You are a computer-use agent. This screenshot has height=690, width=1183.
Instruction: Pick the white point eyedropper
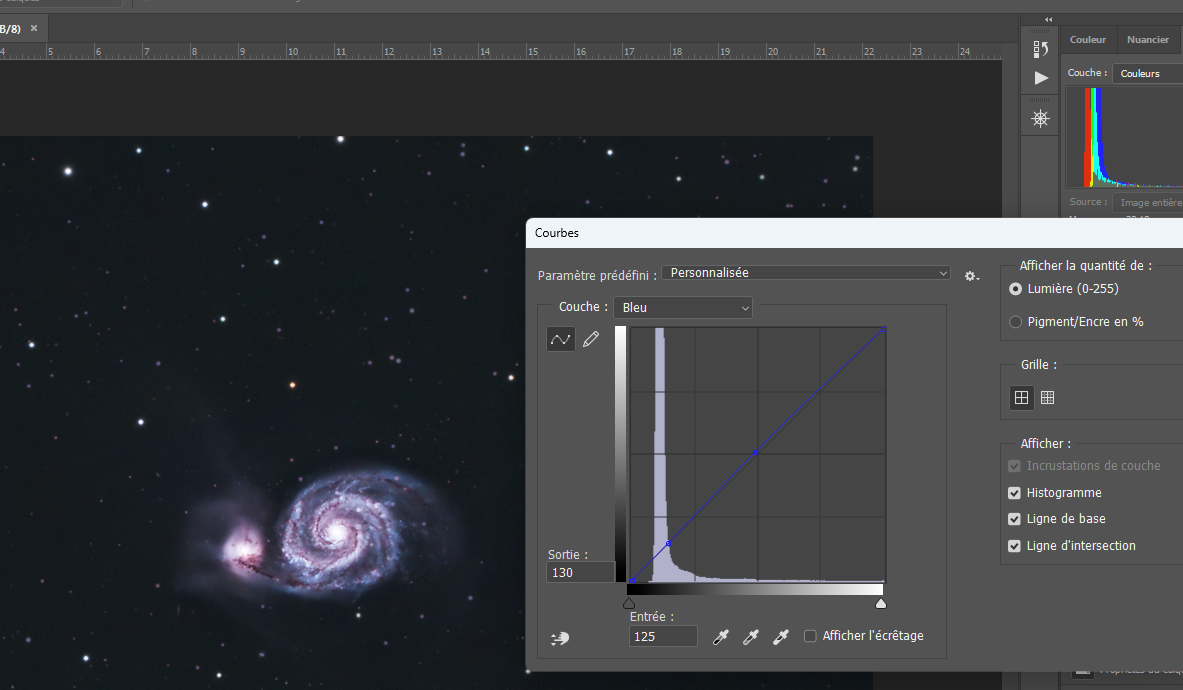click(781, 636)
